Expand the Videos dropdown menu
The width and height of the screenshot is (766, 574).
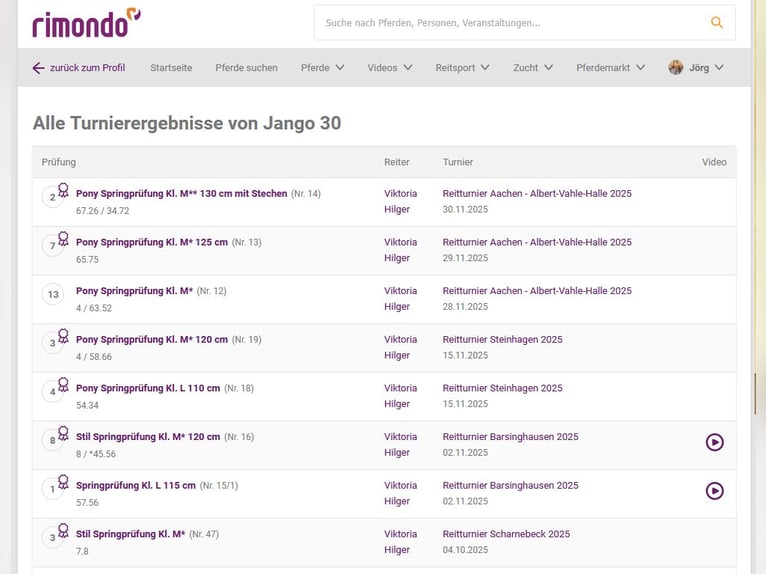coord(389,68)
